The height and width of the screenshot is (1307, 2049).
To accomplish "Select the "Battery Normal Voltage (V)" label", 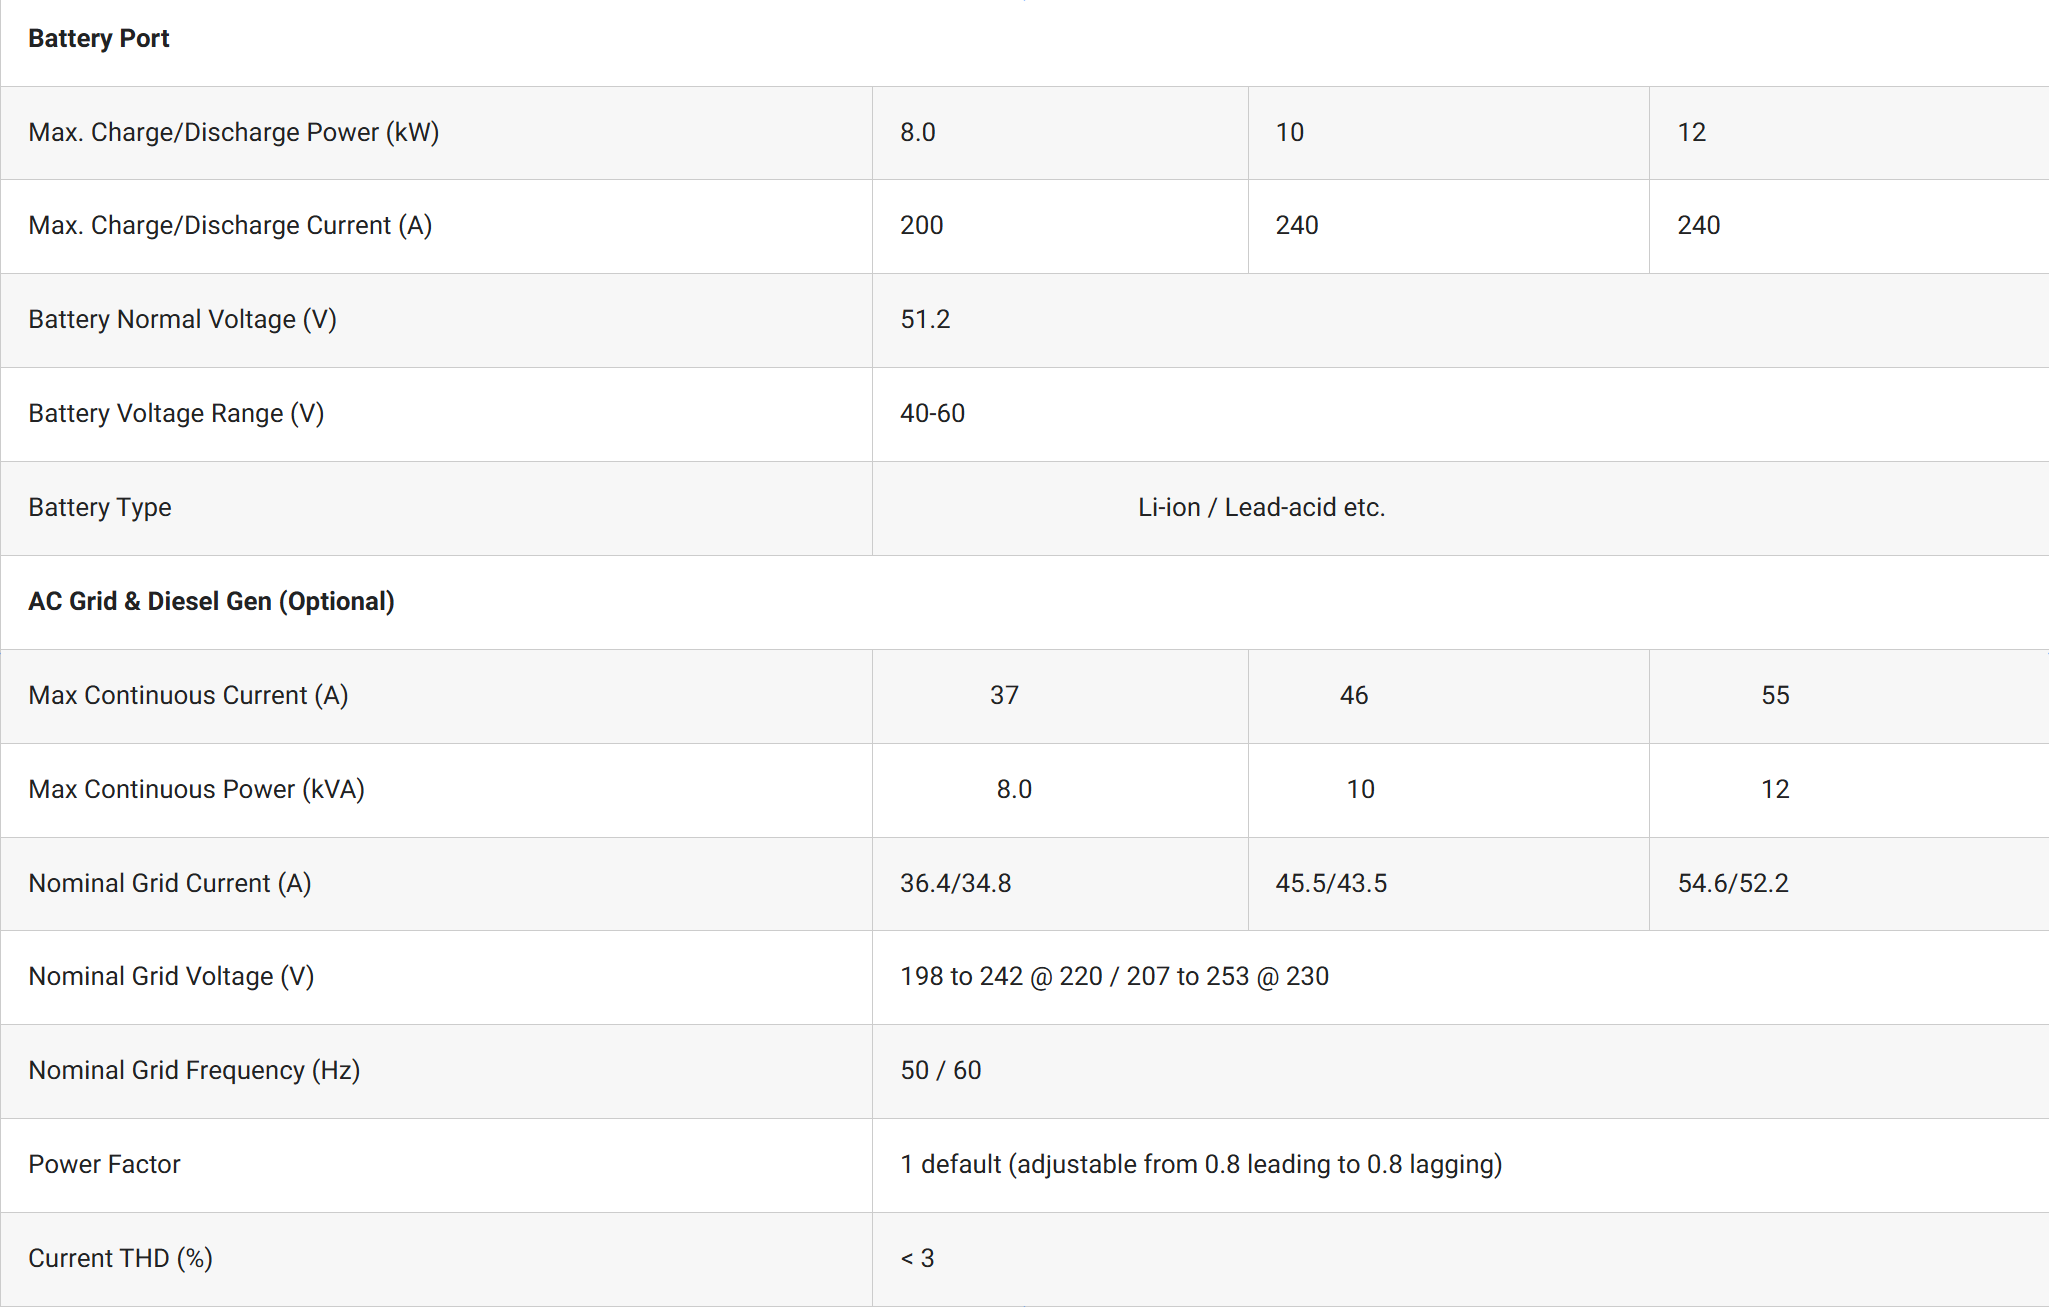I will tap(182, 320).
